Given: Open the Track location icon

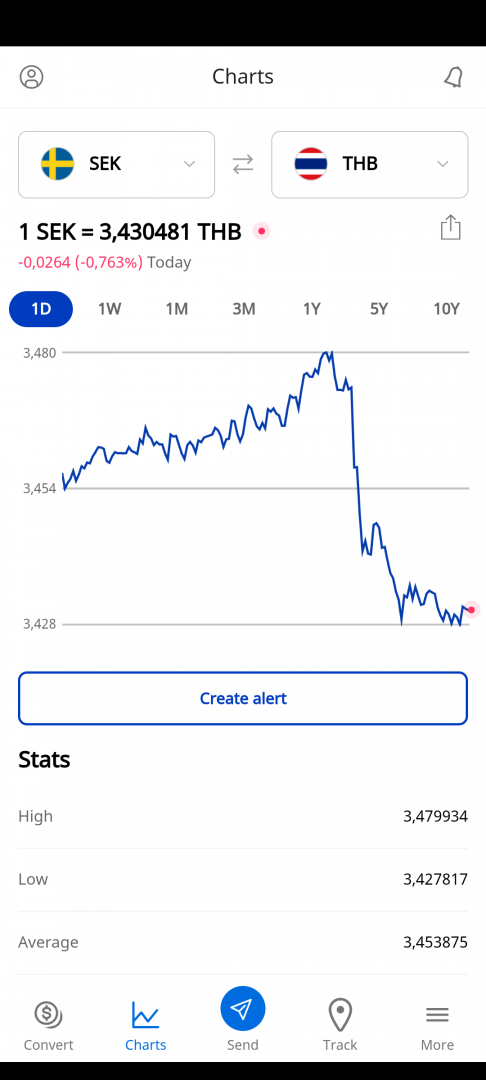Looking at the screenshot, I should tap(340, 1015).
